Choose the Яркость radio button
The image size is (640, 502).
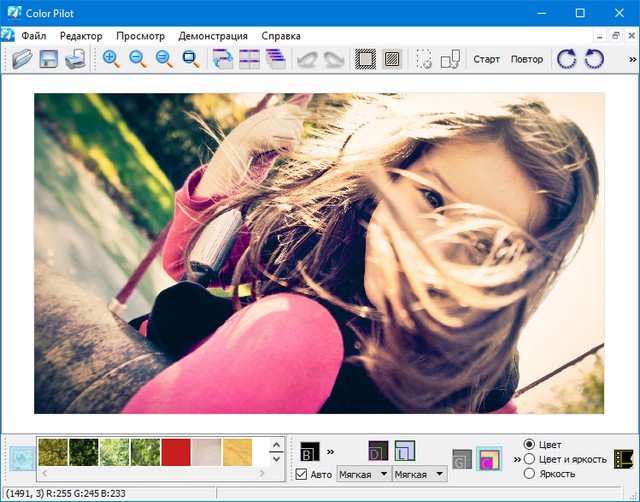(x=529, y=474)
